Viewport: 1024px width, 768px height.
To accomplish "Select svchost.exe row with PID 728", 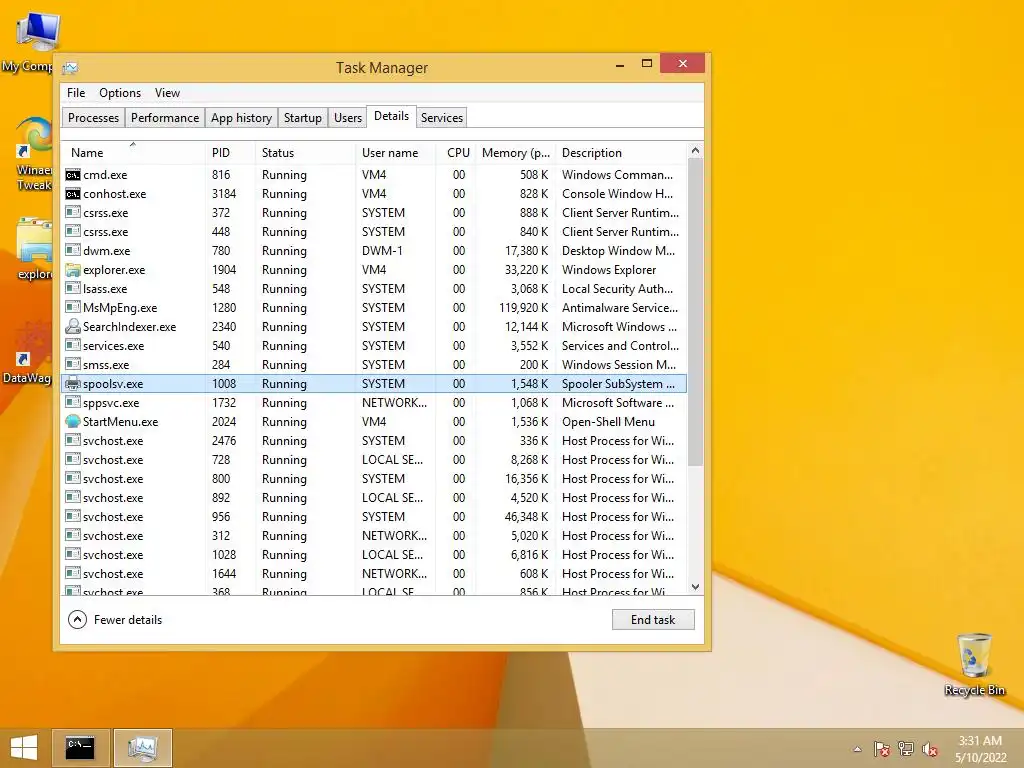I will pyautogui.click(x=374, y=460).
